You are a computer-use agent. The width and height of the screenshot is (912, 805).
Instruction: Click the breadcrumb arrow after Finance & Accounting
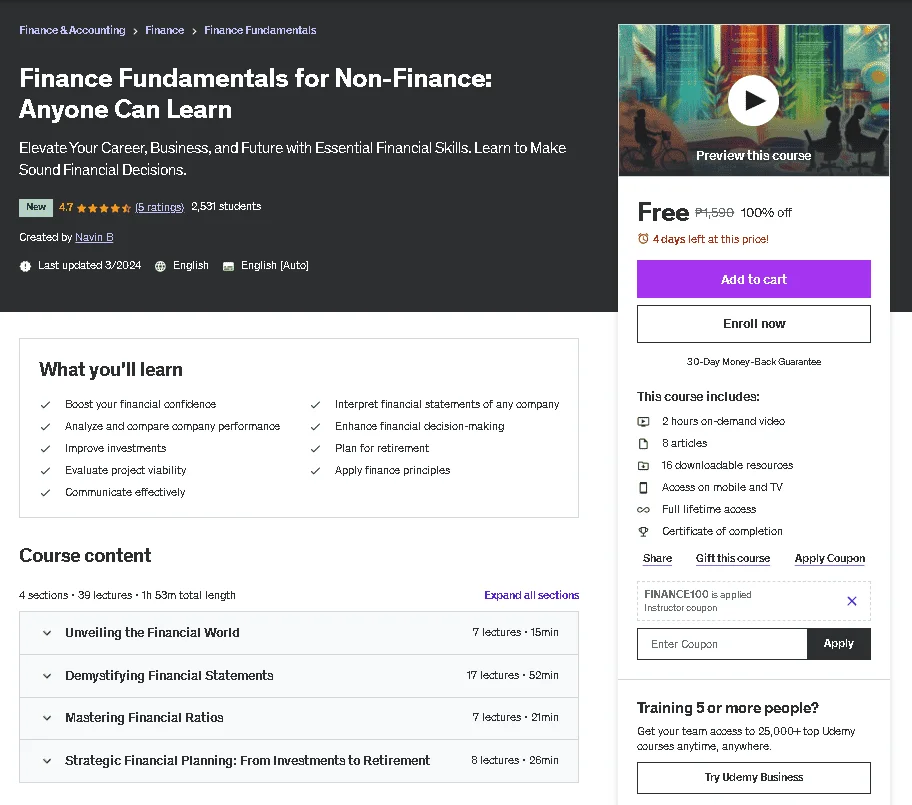(x=135, y=31)
